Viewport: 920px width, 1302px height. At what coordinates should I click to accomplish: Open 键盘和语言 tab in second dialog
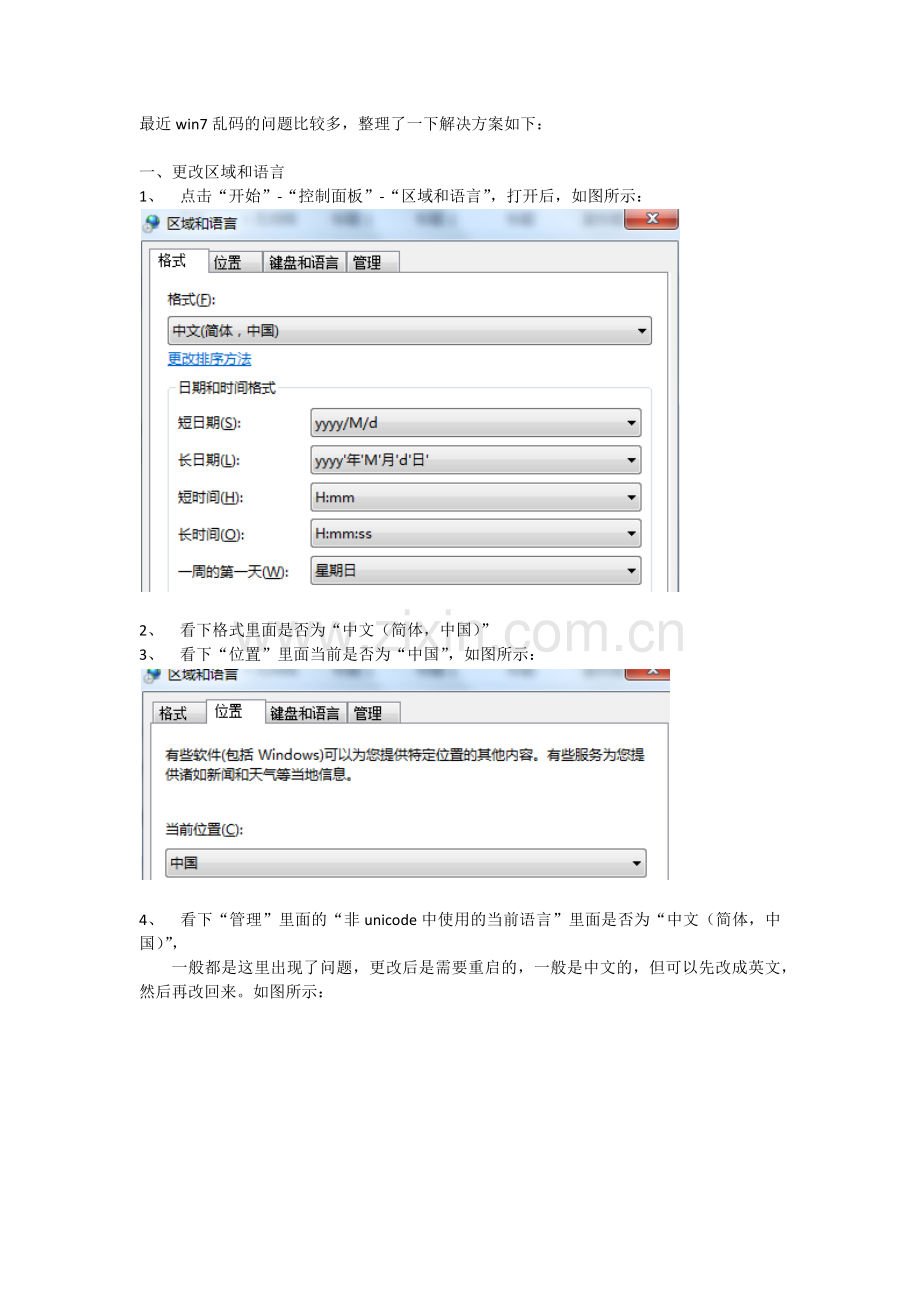pos(305,713)
